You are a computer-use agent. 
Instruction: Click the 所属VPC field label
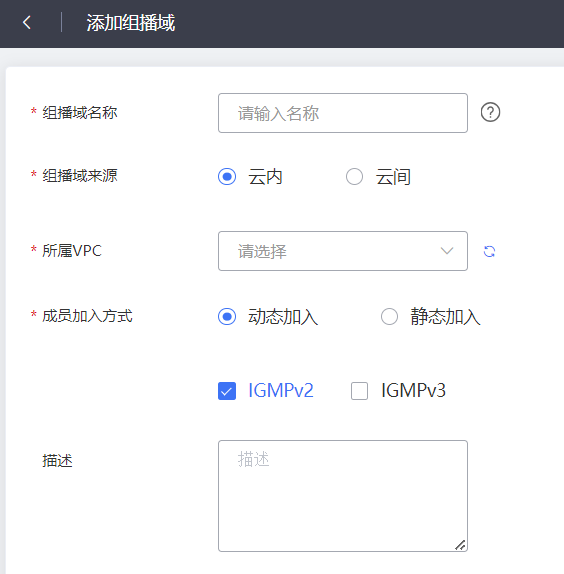point(72,251)
